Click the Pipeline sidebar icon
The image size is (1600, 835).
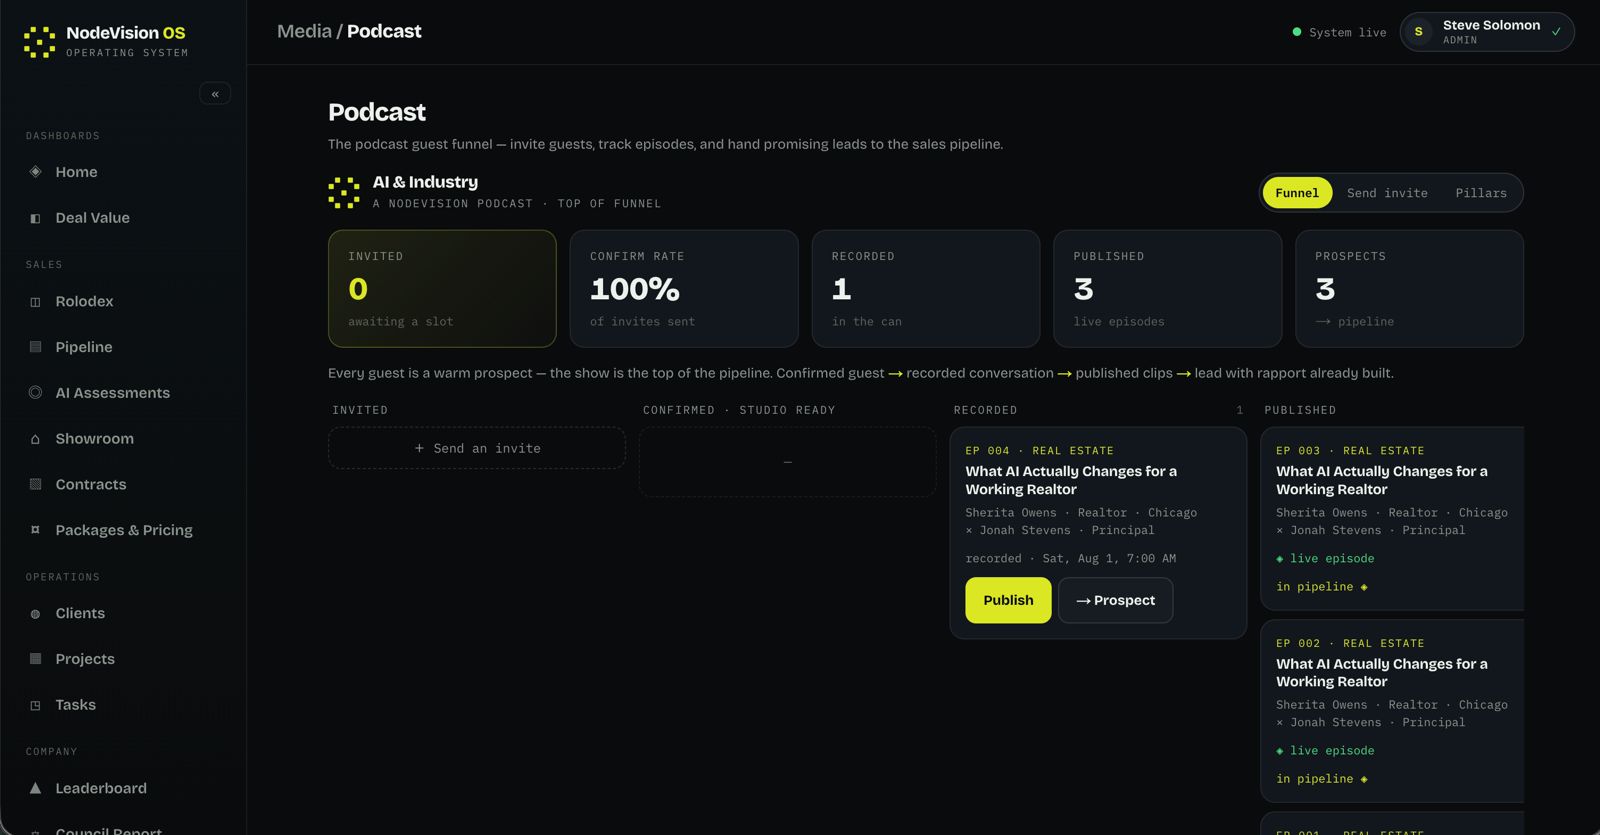35,347
